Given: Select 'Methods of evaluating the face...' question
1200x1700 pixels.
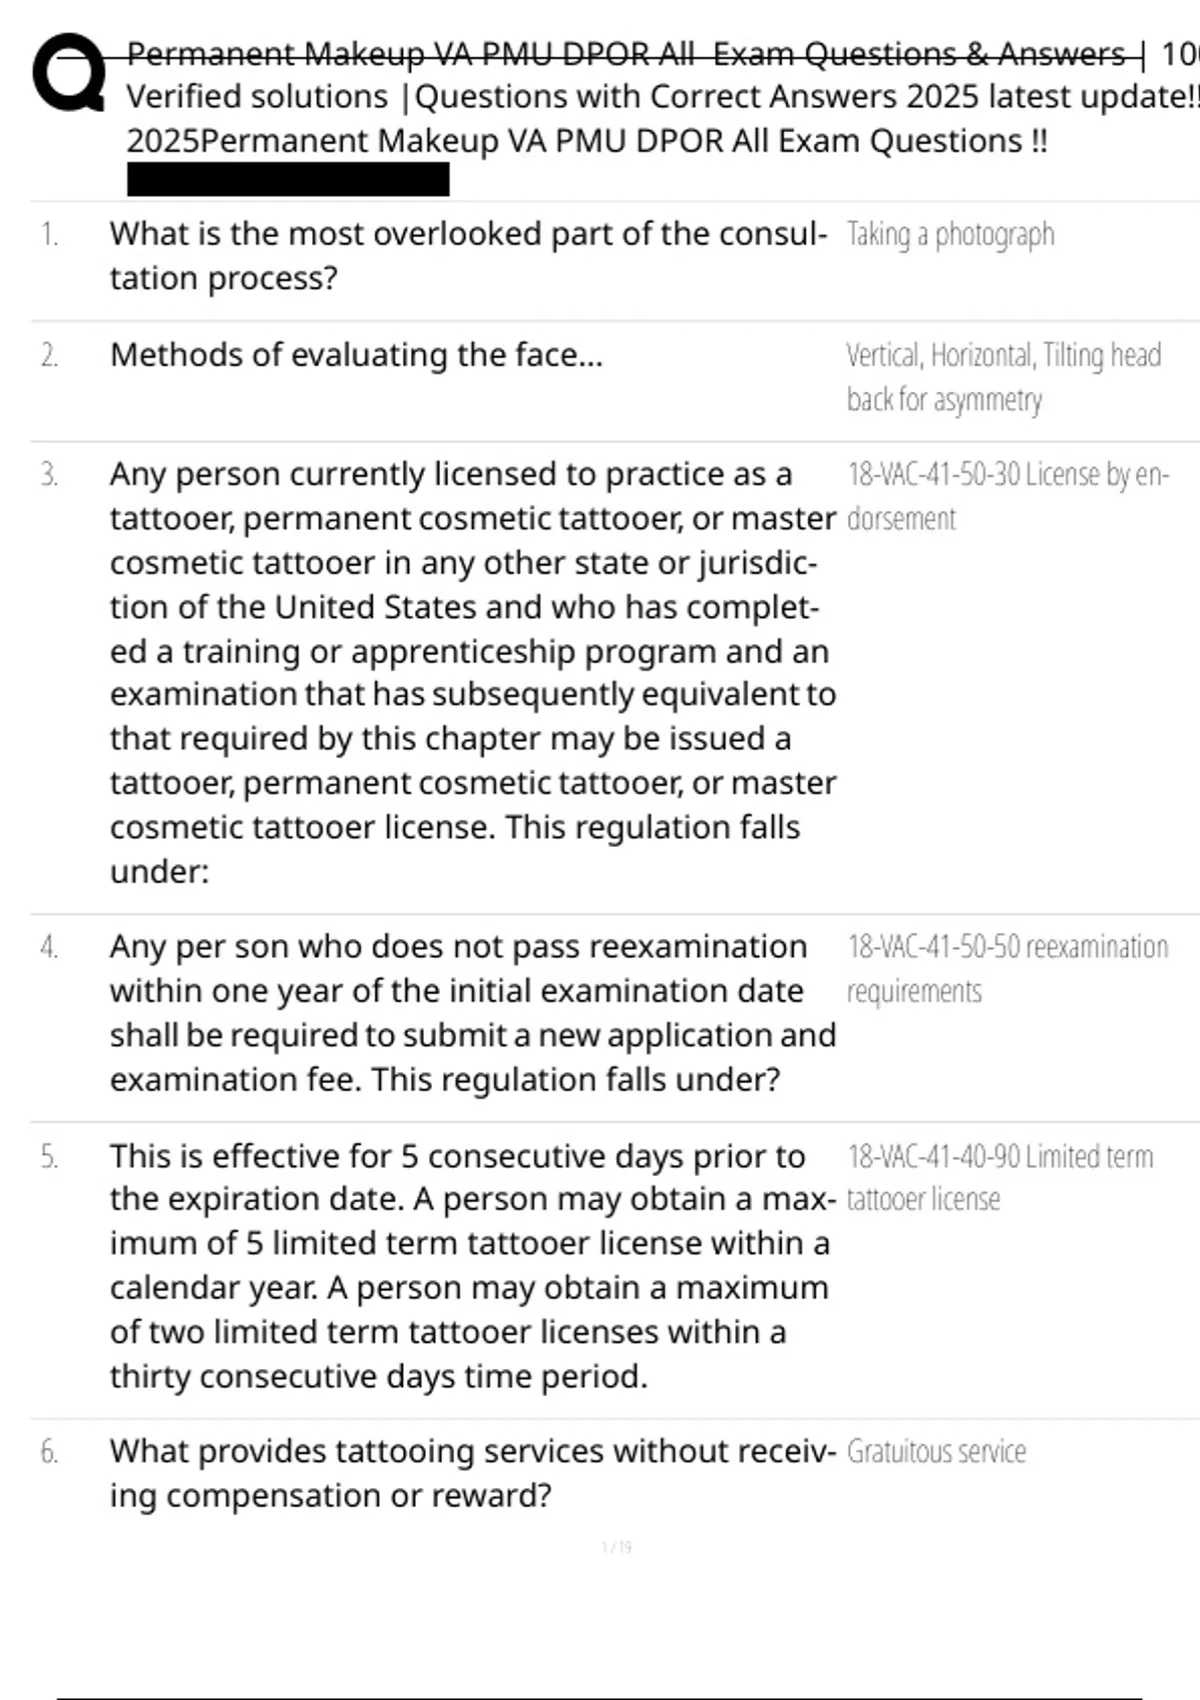Looking at the screenshot, I should (356, 355).
